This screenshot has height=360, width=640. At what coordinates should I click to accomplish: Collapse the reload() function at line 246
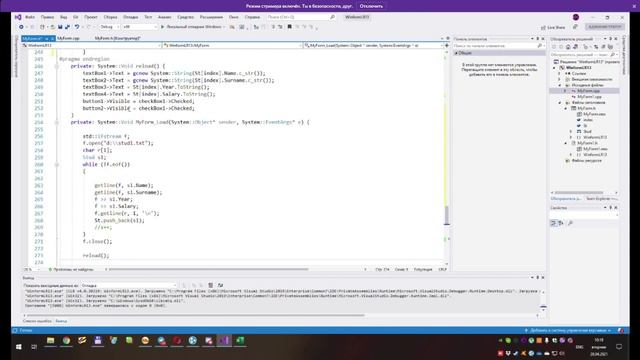[57, 66]
